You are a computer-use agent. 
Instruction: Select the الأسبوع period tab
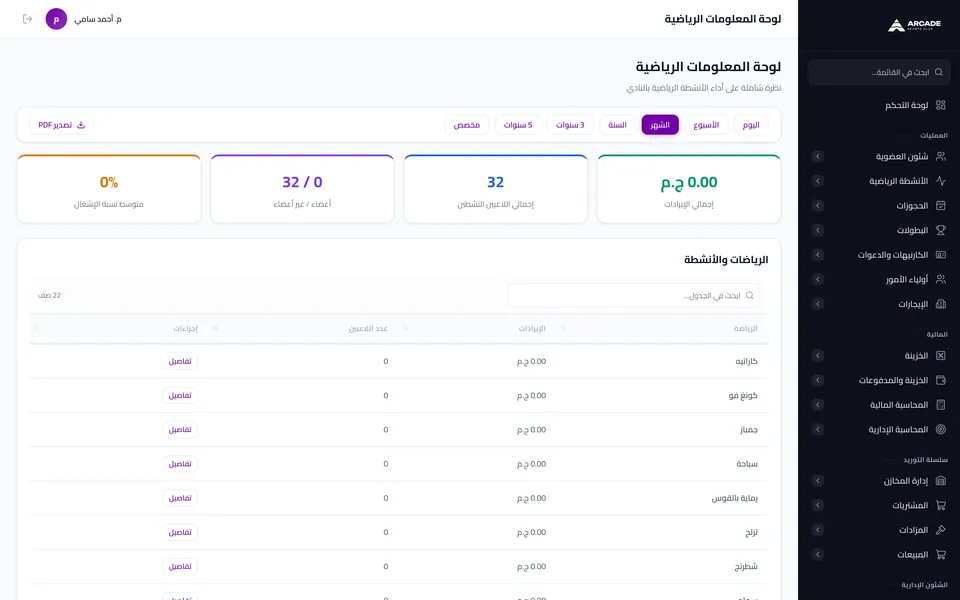(x=706, y=125)
